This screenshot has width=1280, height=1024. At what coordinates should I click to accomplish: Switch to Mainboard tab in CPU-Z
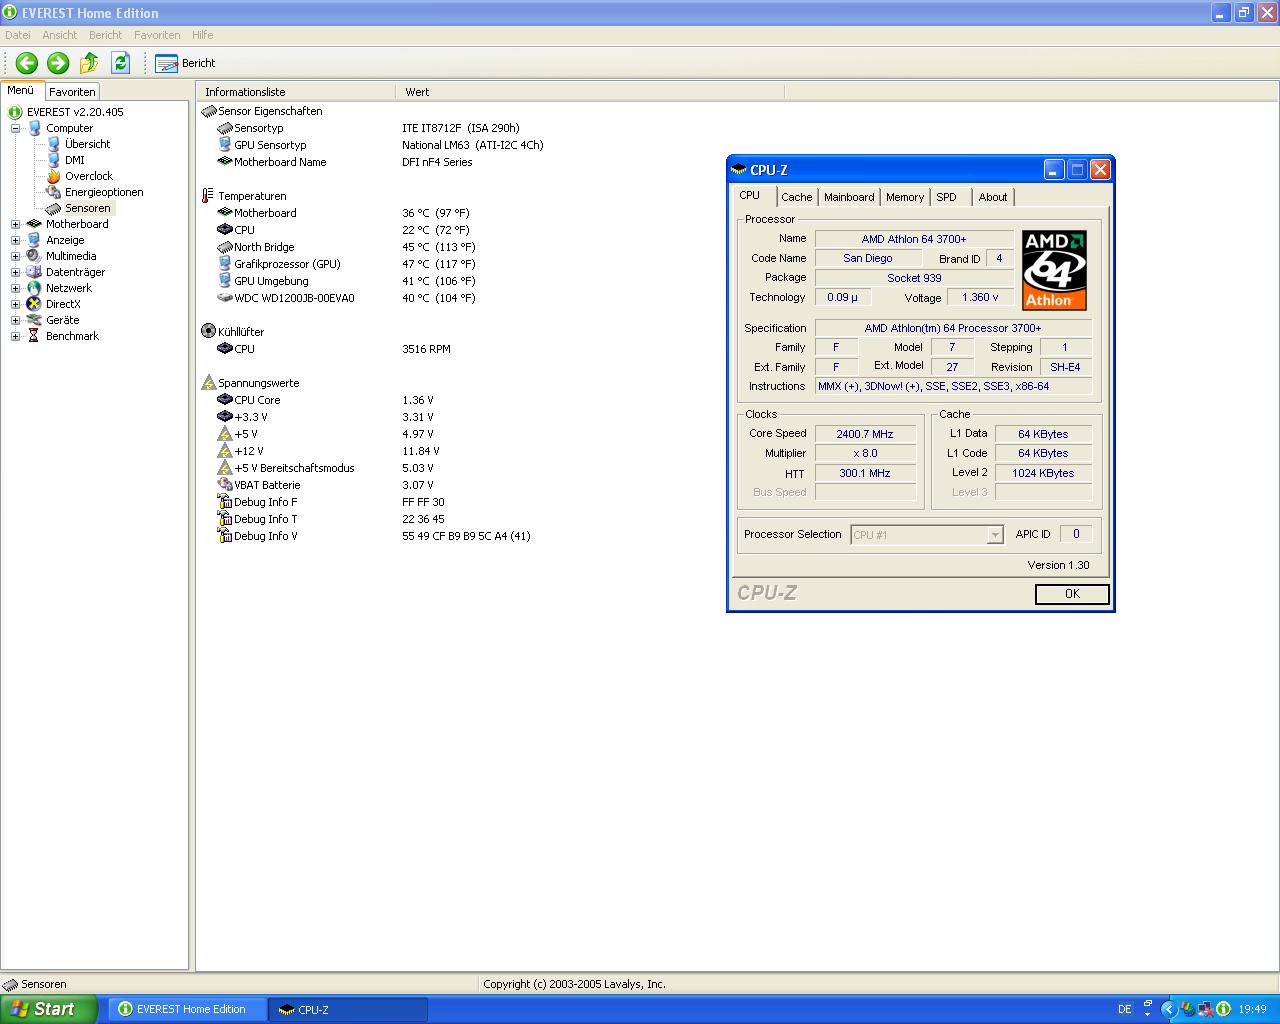[849, 197]
